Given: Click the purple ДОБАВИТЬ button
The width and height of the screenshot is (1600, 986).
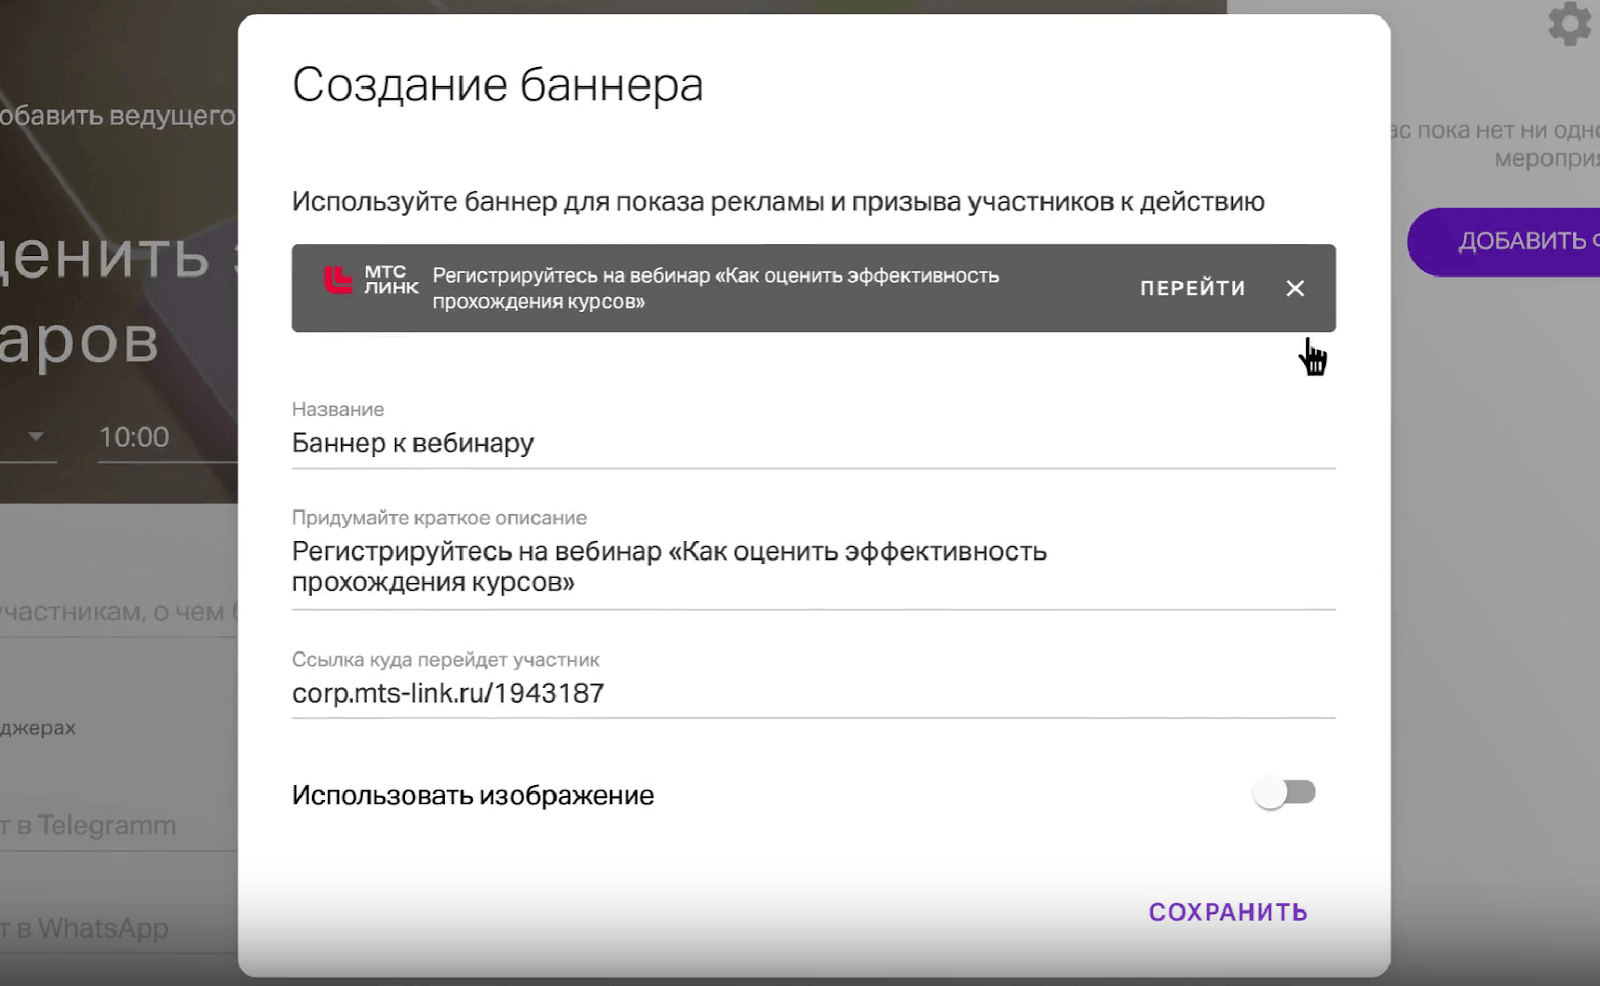Looking at the screenshot, I should click(x=1510, y=242).
